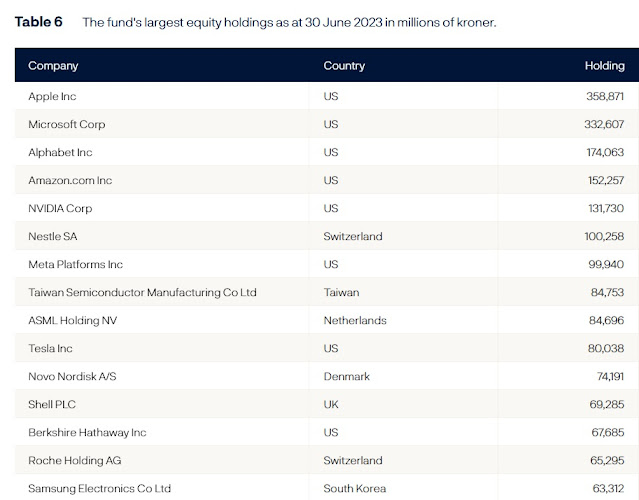Select the 'Berkshire Hathaway Inc' company cell

tap(87, 432)
